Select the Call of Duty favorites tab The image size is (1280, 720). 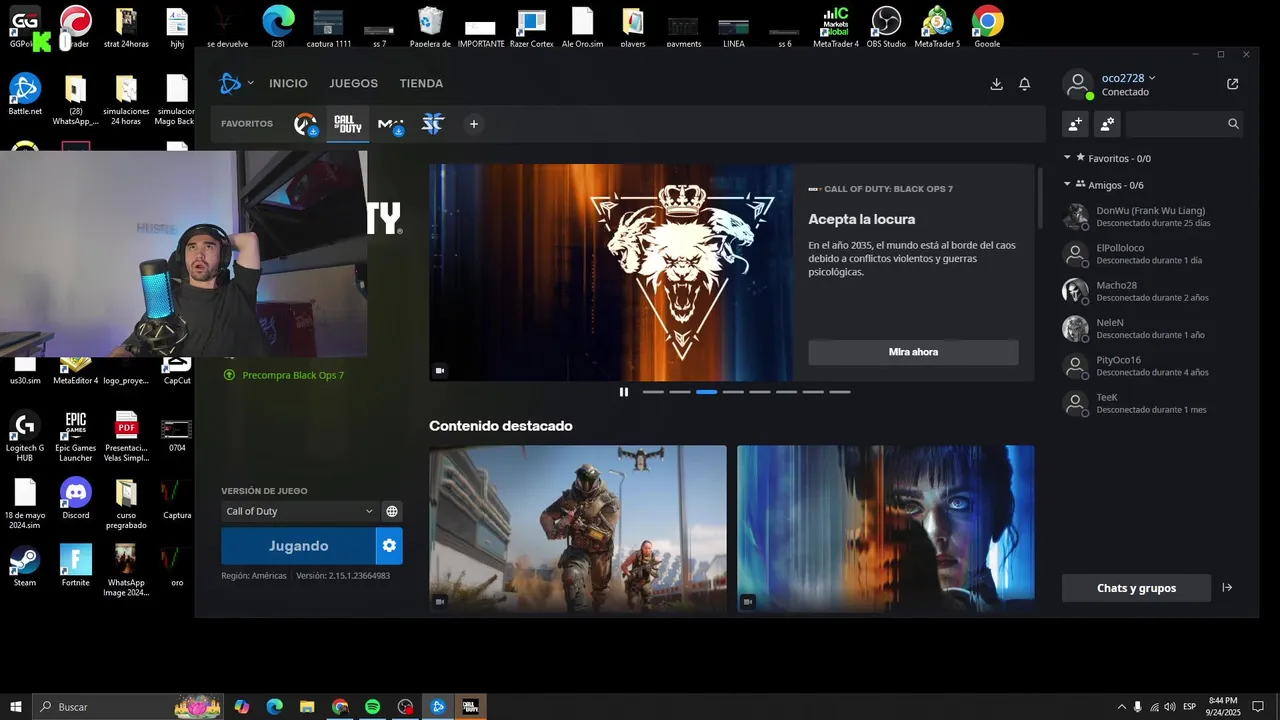347,125
